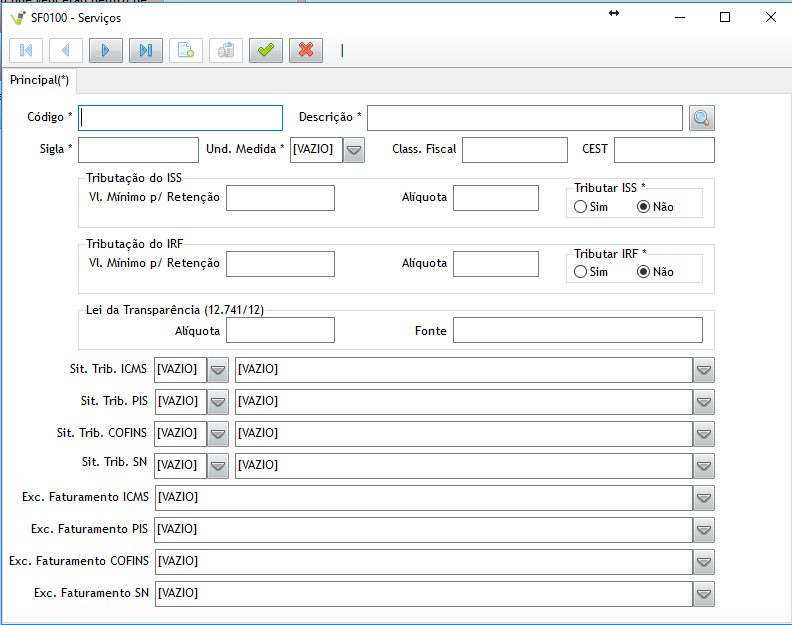Click the 'Tributação do IRF' group label
The width and height of the screenshot is (792, 625).
coord(134,244)
